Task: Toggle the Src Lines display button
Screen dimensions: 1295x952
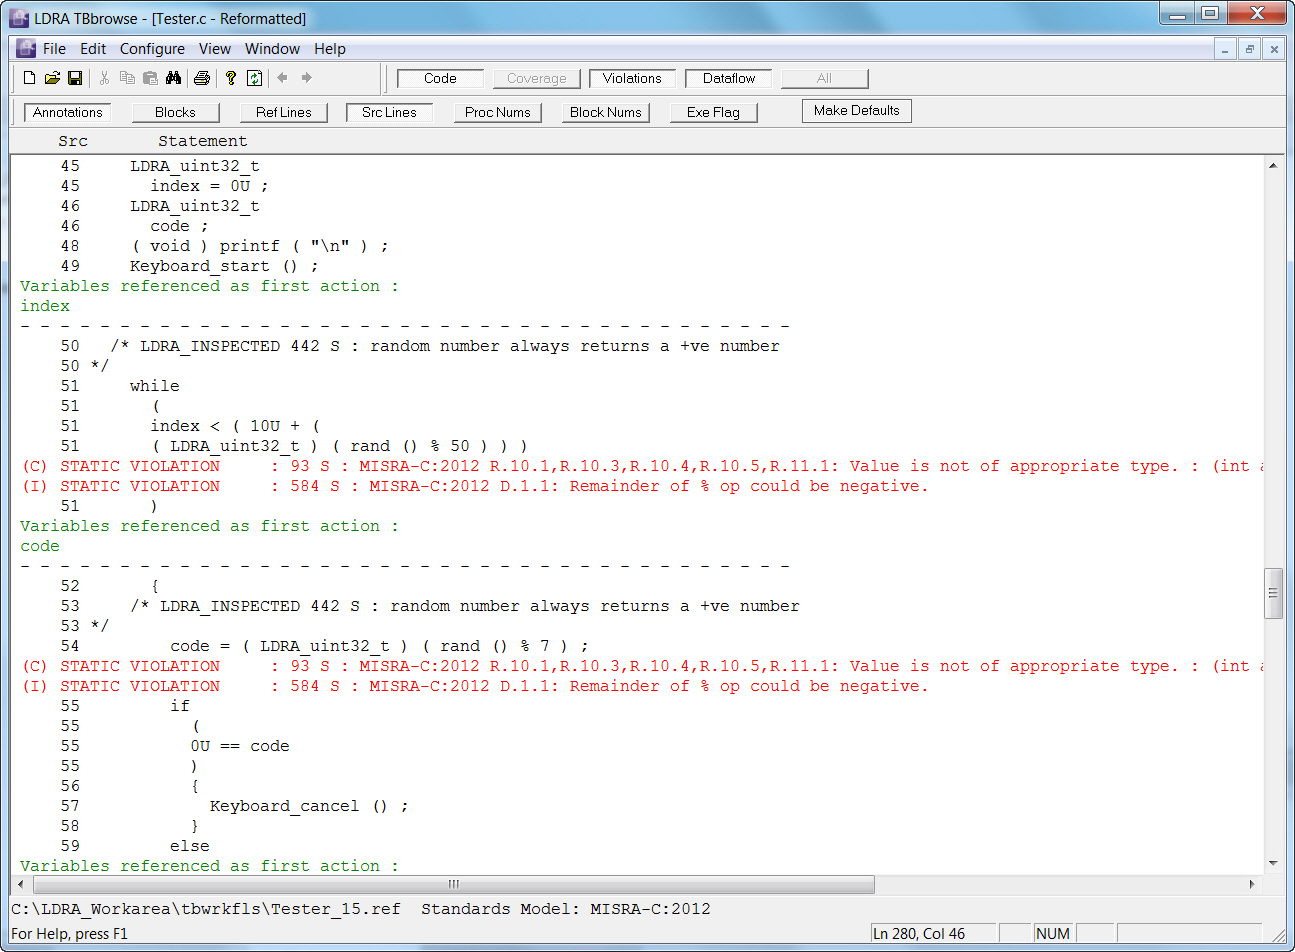Action: click(x=389, y=112)
